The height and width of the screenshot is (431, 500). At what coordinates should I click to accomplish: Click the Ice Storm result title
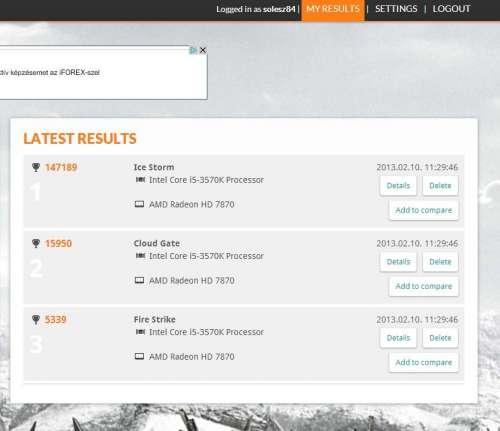[x=154, y=167]
